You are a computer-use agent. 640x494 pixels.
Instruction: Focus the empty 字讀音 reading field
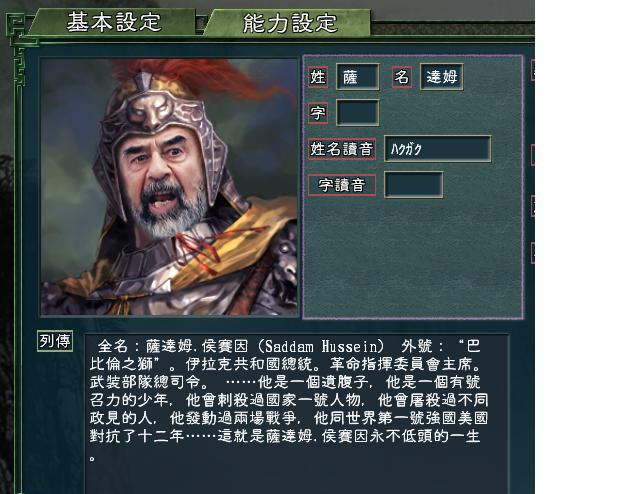[413, 185]
